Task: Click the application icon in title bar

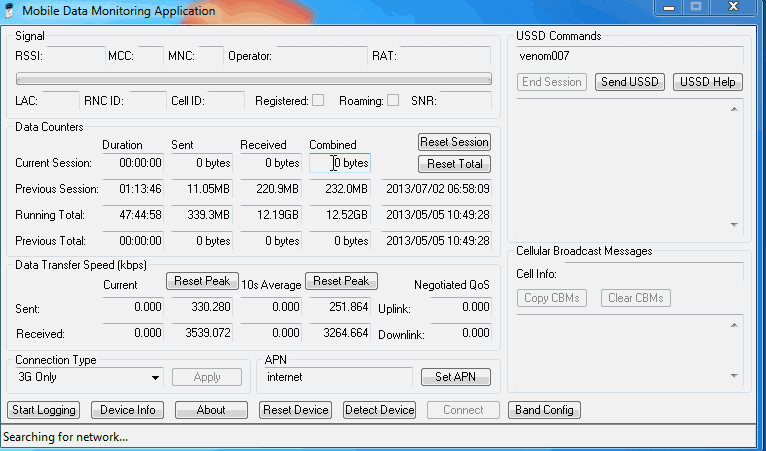Action: tap(9, 10)
